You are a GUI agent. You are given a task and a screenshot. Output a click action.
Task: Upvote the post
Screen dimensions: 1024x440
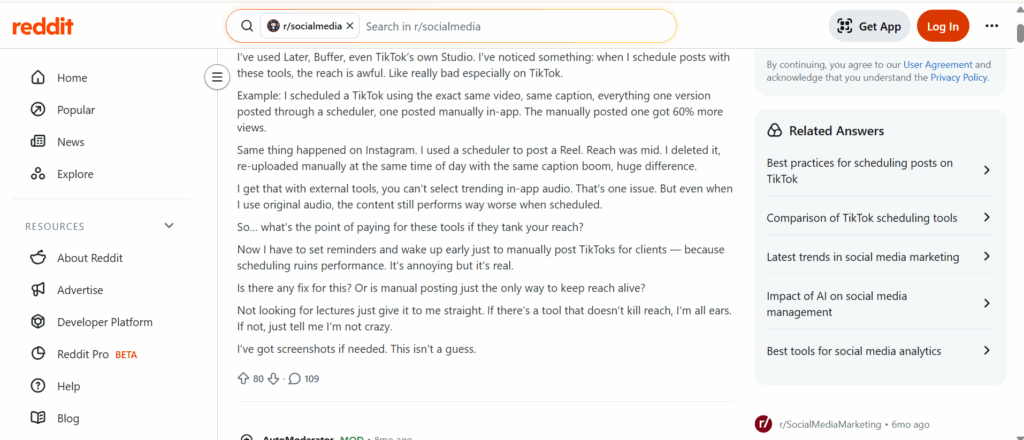click(x=243, y=379)
